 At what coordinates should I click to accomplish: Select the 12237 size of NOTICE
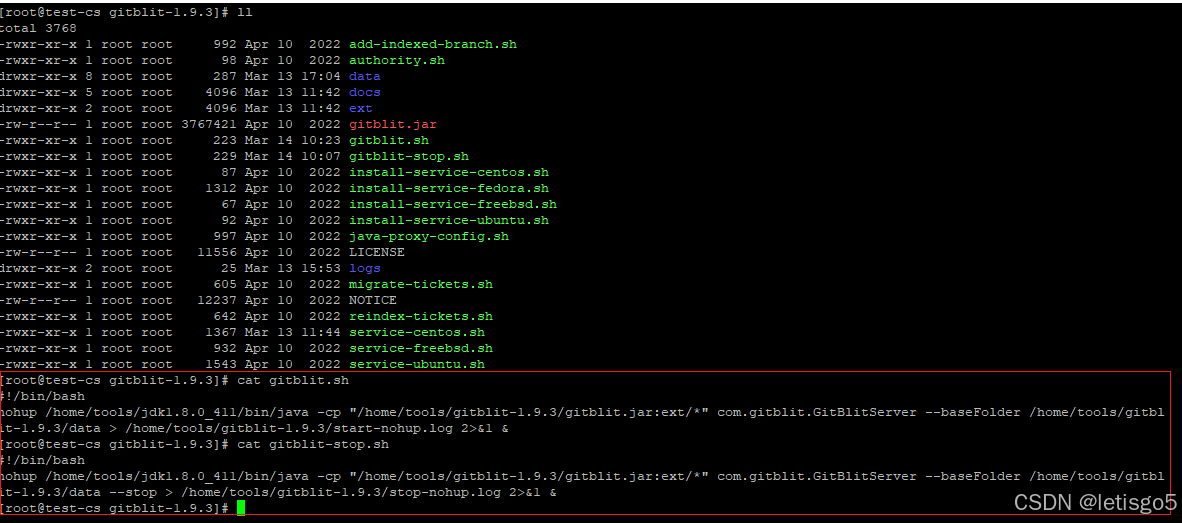point(217,300)
